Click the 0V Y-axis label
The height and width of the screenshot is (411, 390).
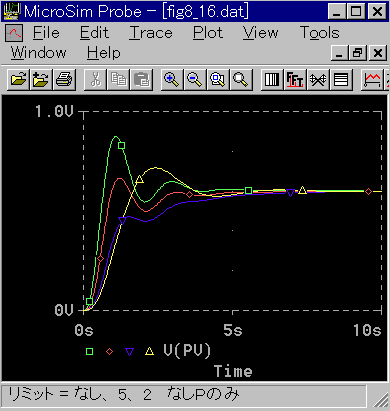point(64,310)
